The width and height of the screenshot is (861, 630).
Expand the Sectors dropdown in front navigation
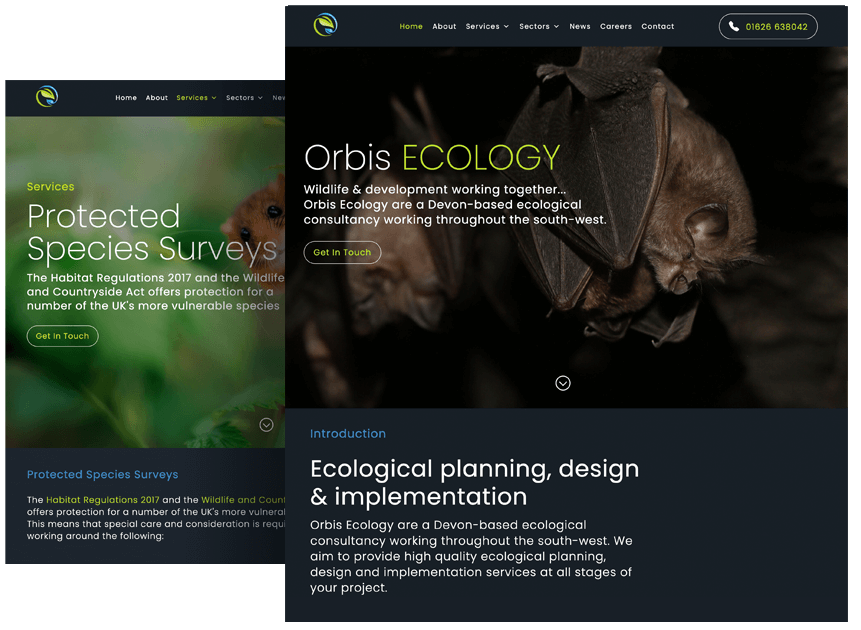tap(539, 27)
